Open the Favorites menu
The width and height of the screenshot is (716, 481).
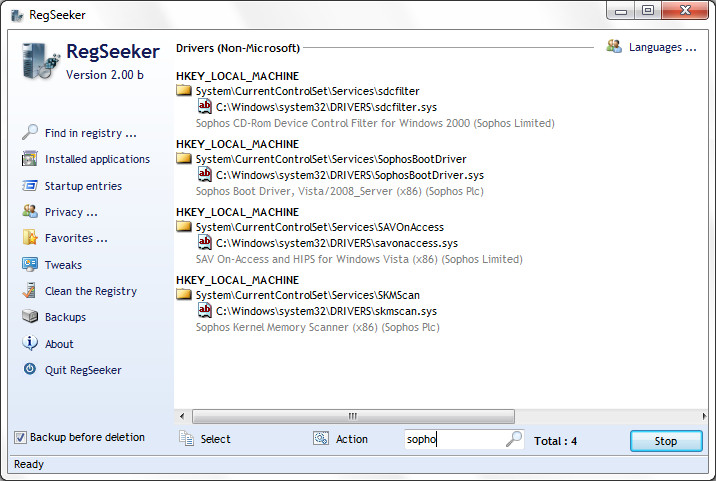pyautogui.click(x=76, y=238)
